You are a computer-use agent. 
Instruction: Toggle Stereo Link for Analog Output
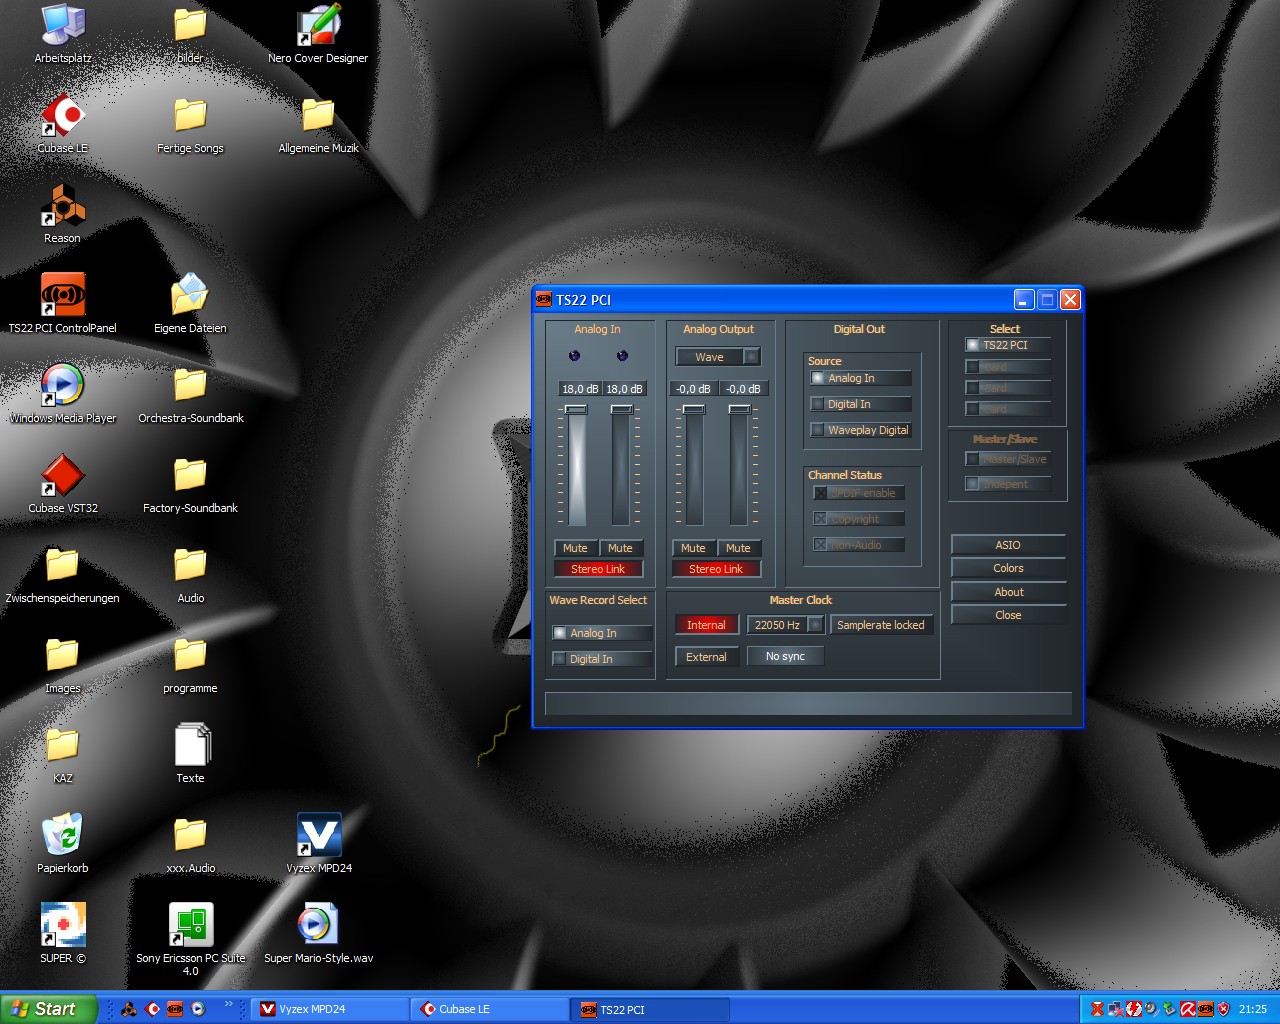[x=716, y=569]
